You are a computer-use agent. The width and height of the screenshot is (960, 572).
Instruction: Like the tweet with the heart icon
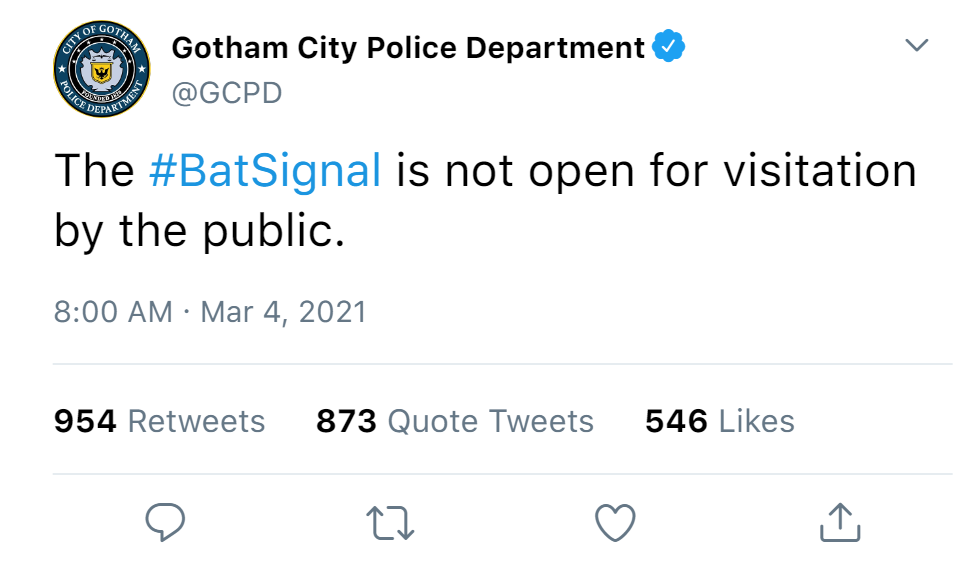pyautogui.click(x=615, y=522)
